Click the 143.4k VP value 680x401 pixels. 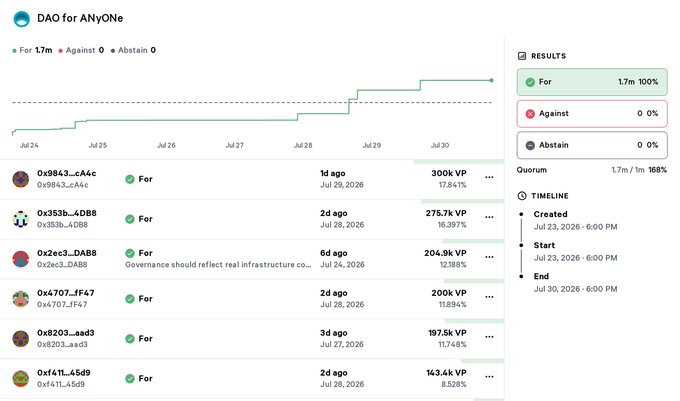pyautogui.click(x=446, y=373)
